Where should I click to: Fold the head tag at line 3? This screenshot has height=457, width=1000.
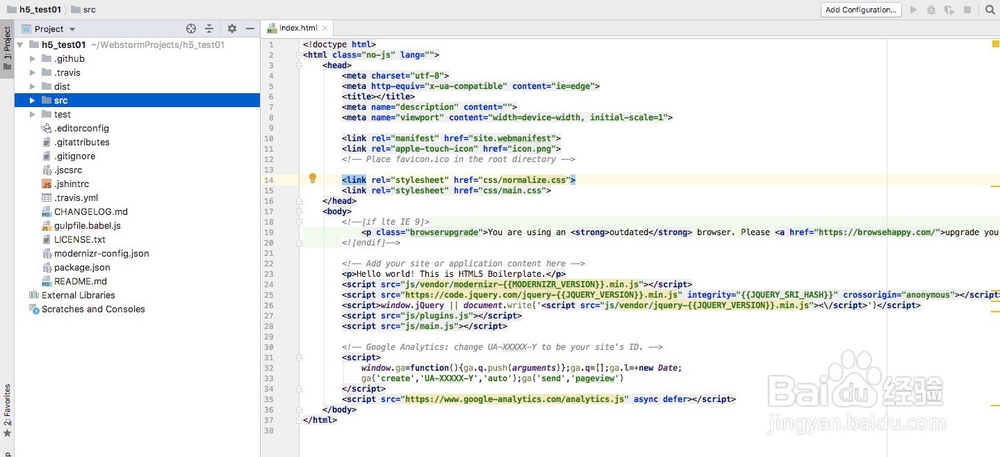(298, 66)
